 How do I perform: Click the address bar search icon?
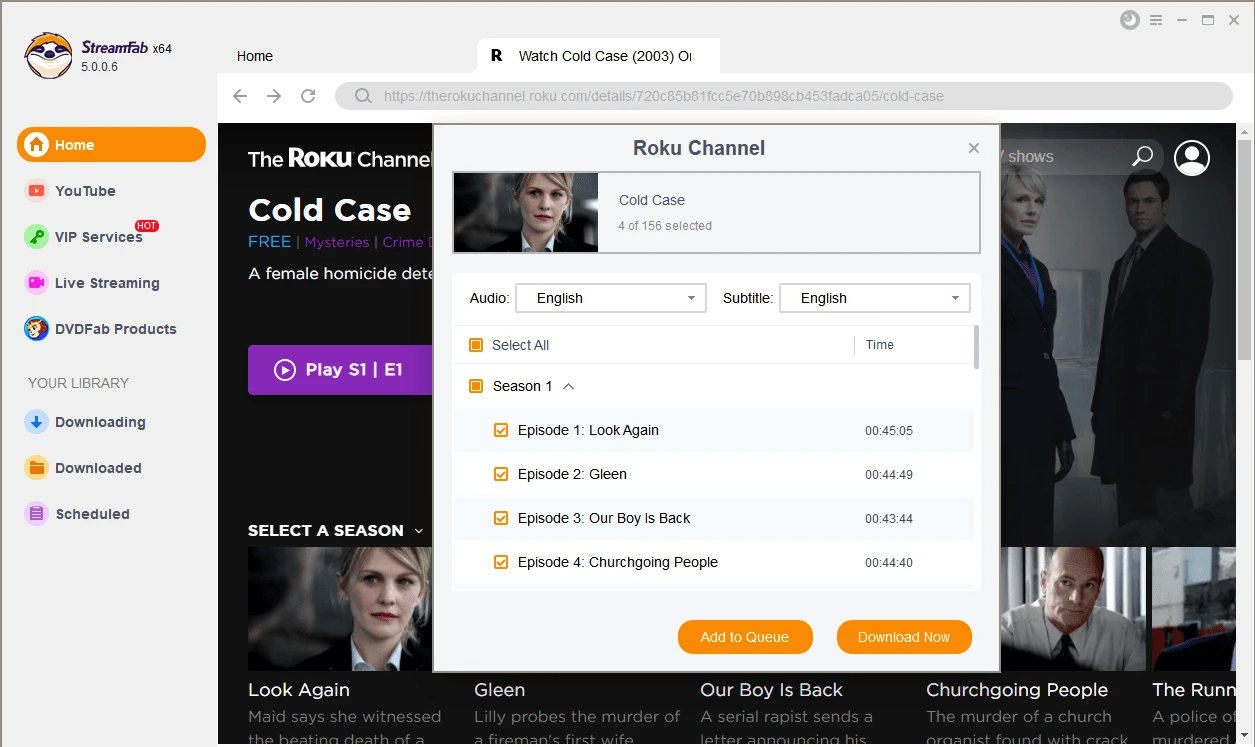362,96
